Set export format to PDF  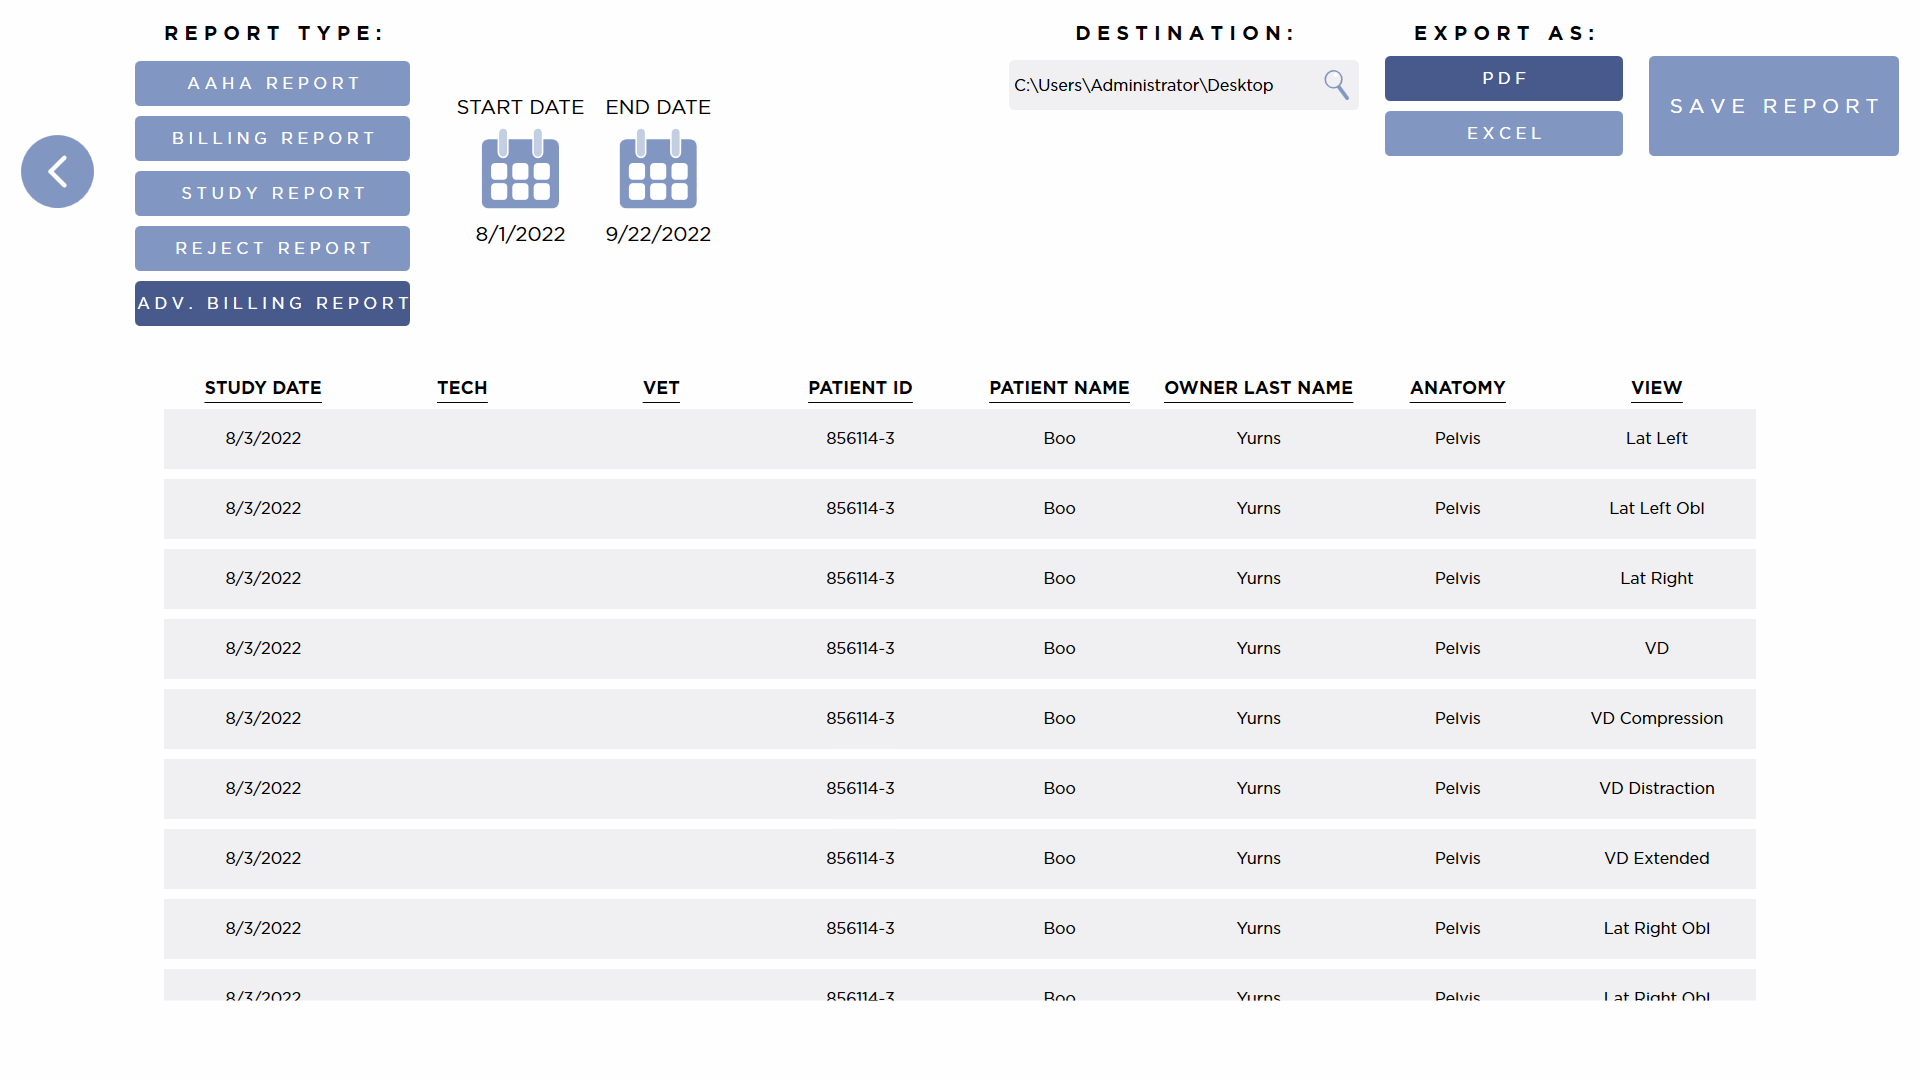click(x=1503, y=78)
